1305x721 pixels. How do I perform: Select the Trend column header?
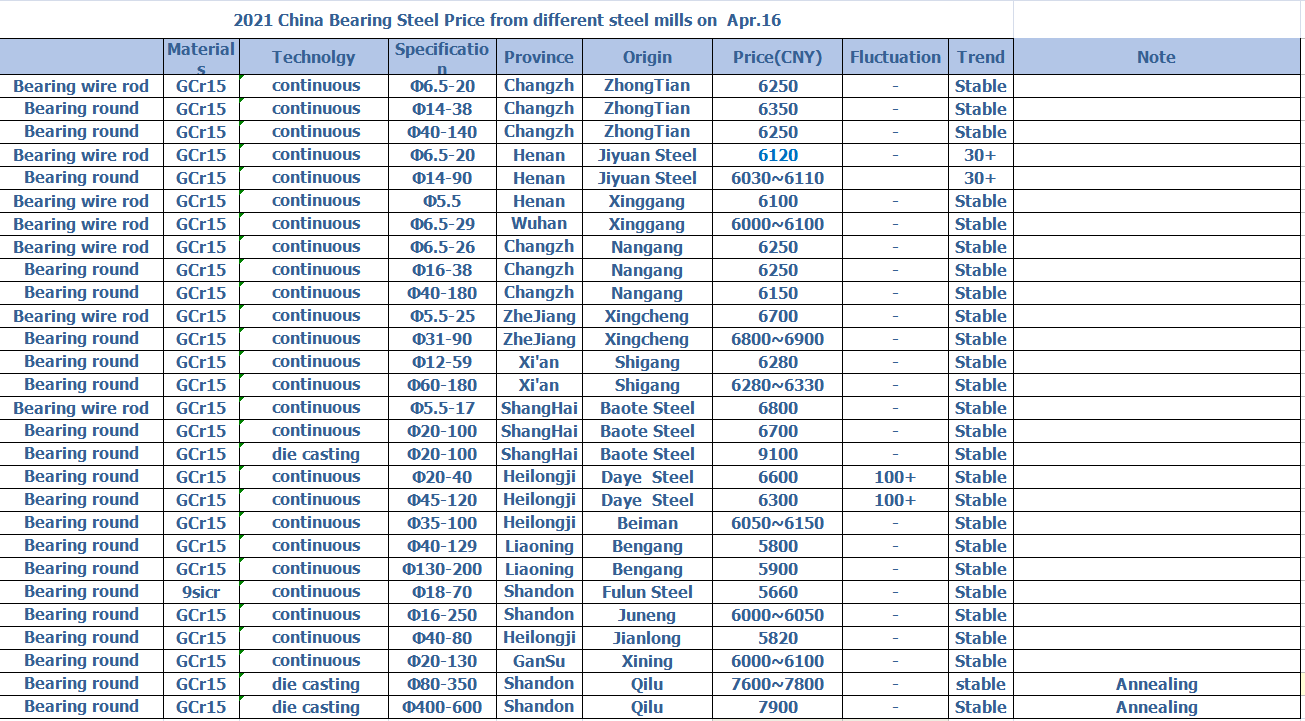pyautogui.click(x=980, y=57)
